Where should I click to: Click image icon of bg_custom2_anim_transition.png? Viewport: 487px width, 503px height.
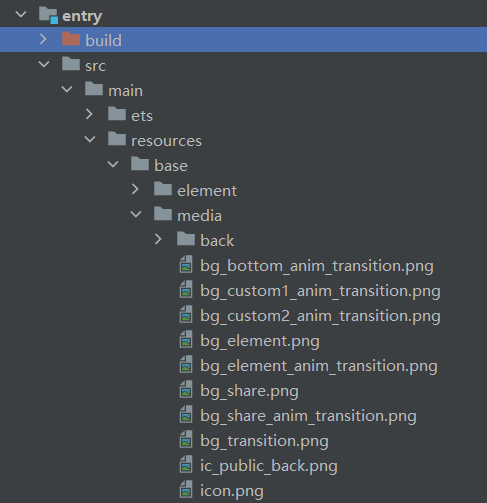(186, 314)
